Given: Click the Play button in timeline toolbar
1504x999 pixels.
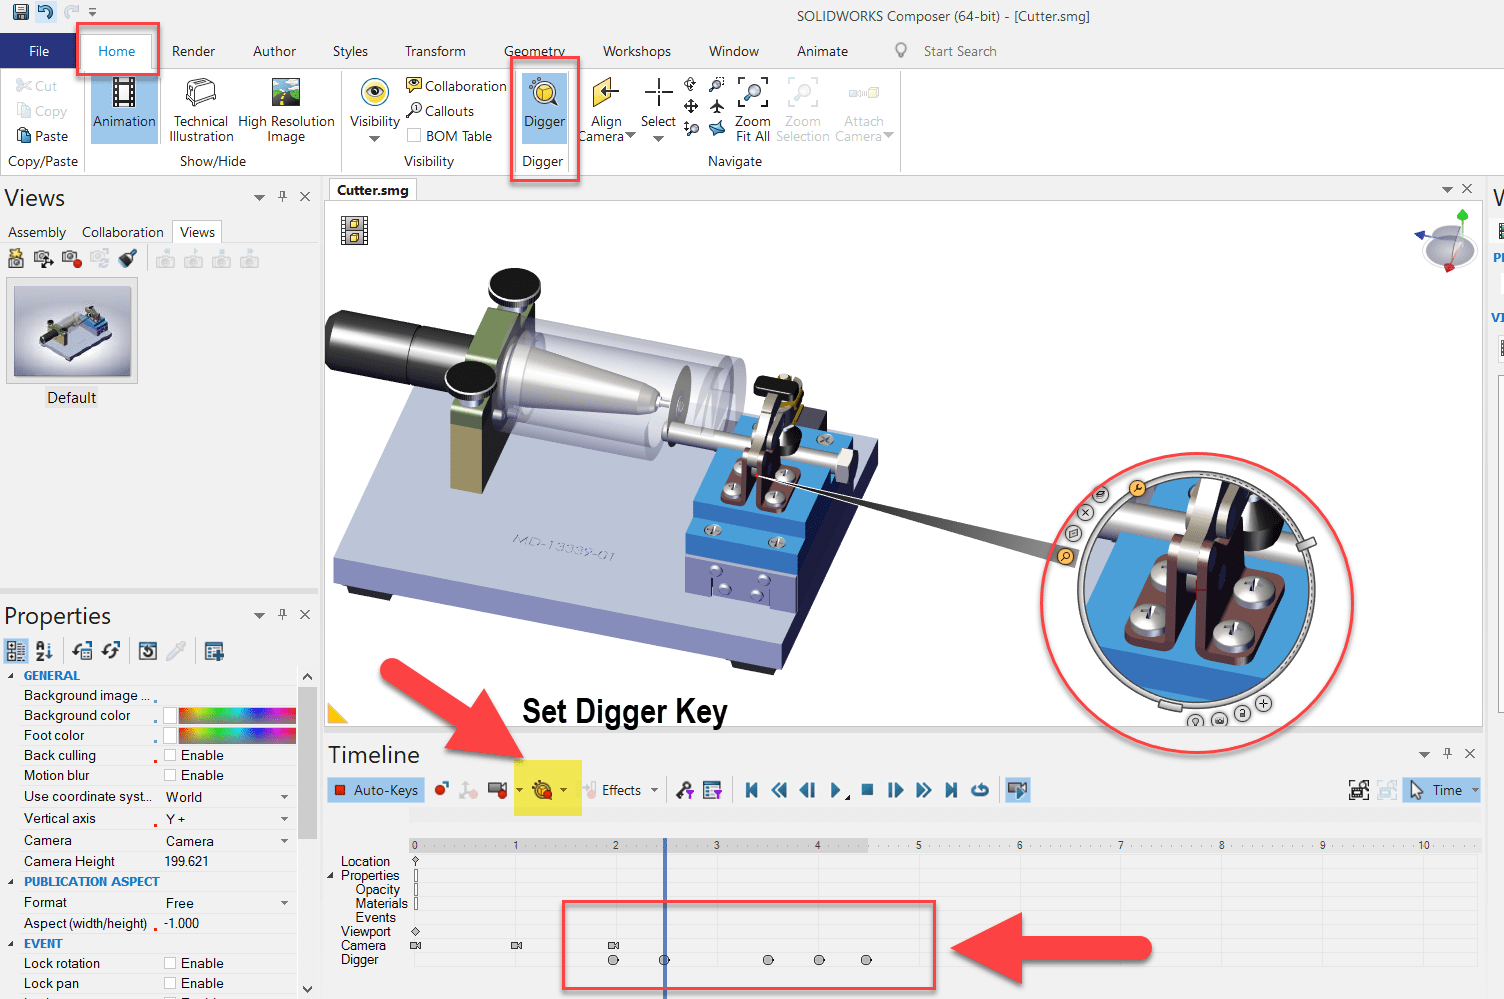Looking at the screenshot, I should tap(836, 790).
